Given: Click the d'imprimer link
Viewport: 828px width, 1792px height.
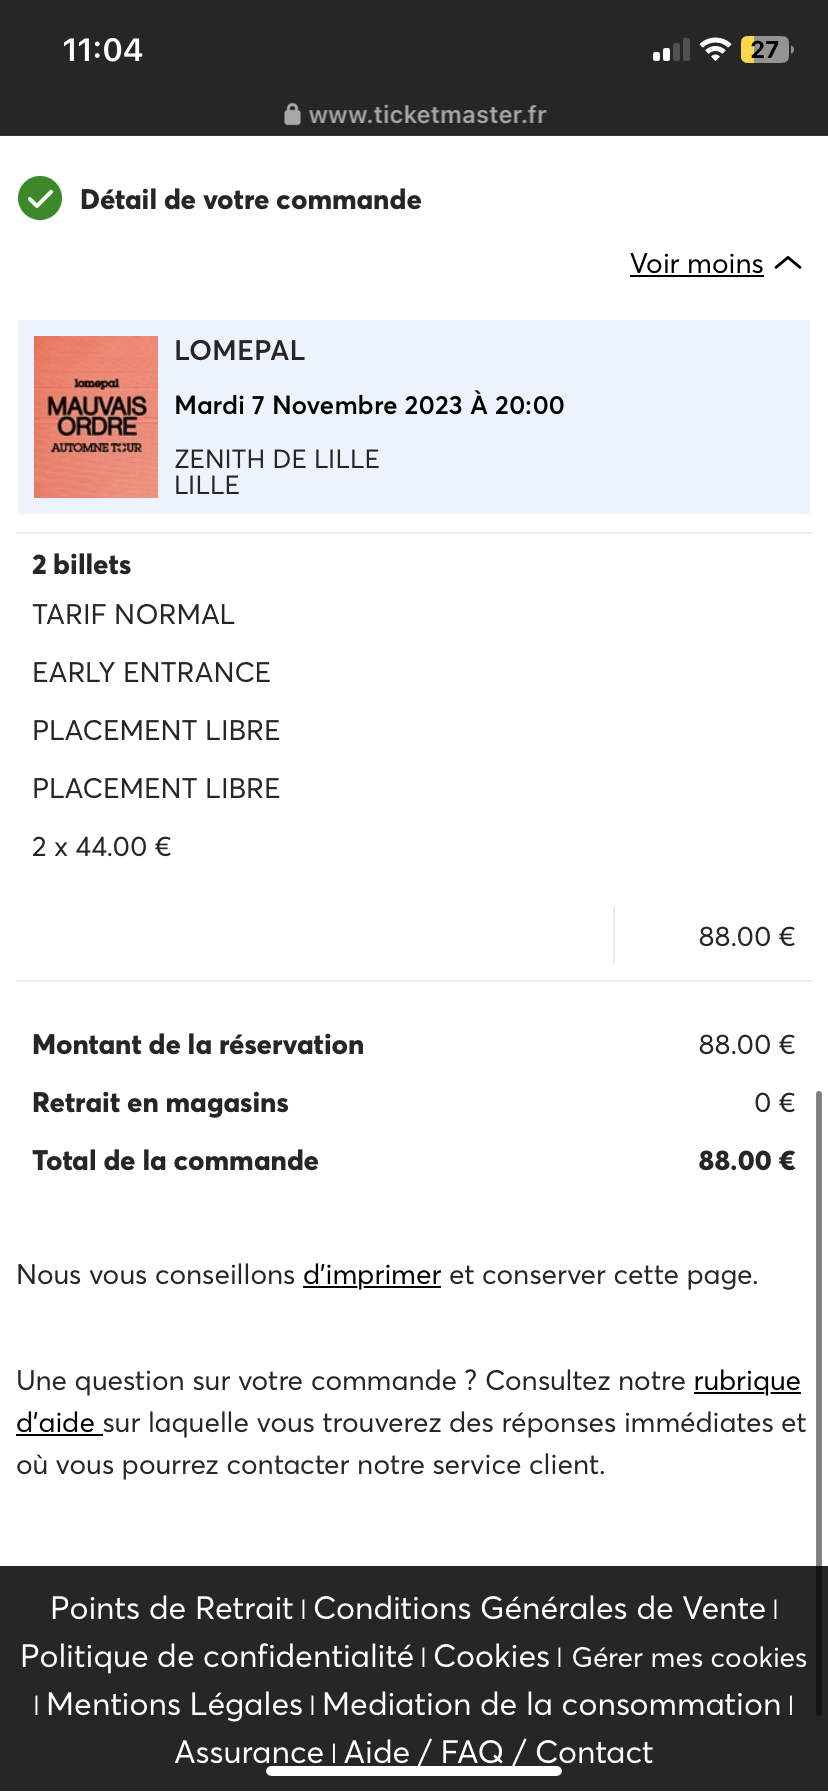Looking at the screenshot, I should point(372,1275).
